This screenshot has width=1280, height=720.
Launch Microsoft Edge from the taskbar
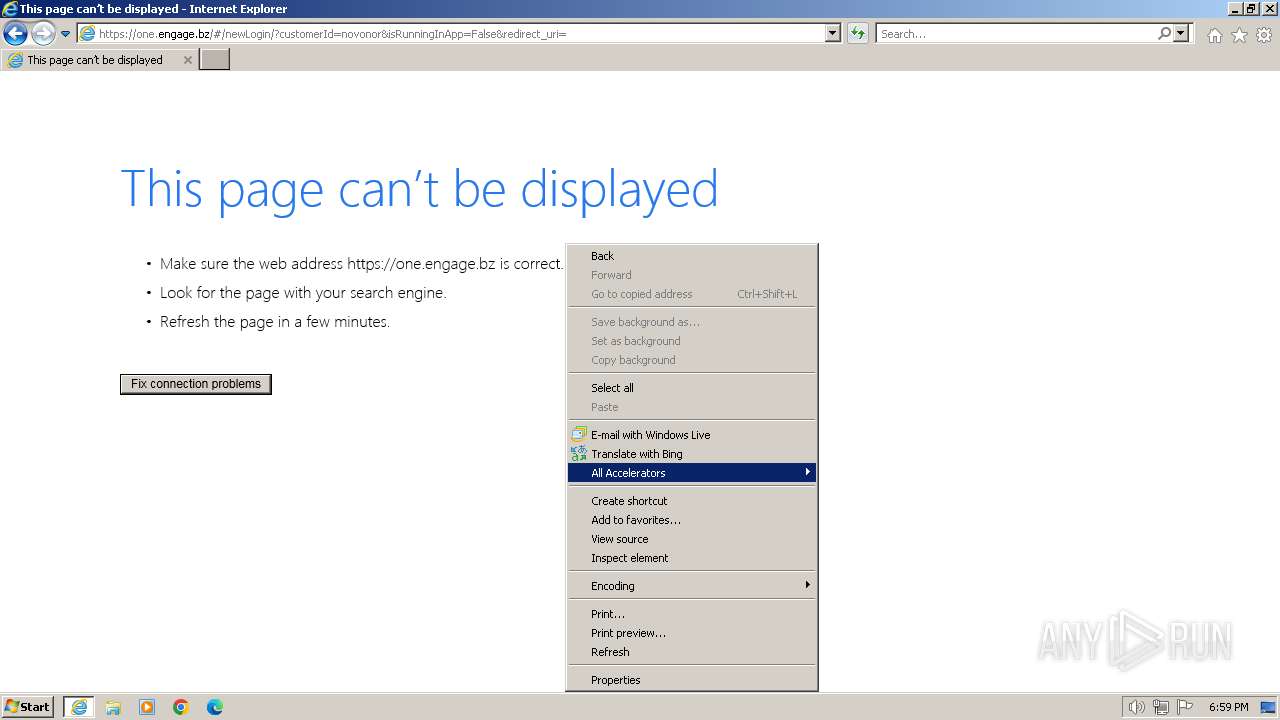click(x=215, y=707)
